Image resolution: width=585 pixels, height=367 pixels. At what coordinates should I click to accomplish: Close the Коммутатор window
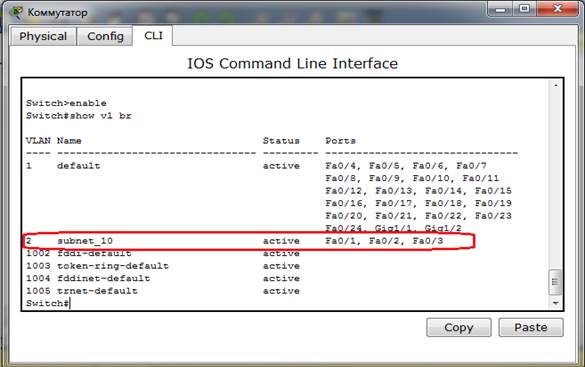557,9
